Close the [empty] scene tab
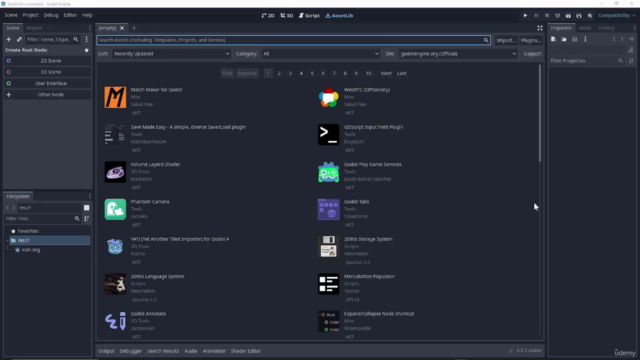The height and width of the screenshot is (360, 640). point(122,28)
